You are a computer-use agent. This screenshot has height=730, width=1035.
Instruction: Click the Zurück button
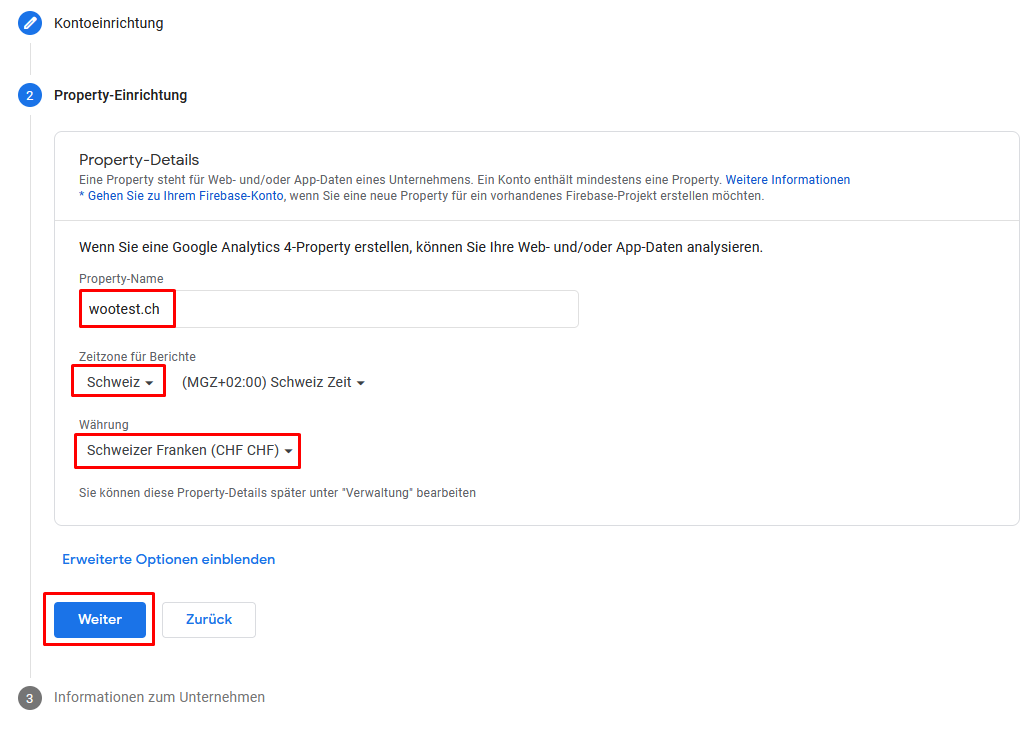pyautogui.click(x=209, y=620)
